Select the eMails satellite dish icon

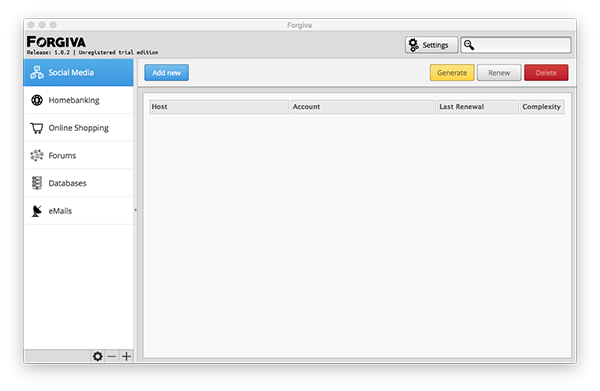click(37, 211)
